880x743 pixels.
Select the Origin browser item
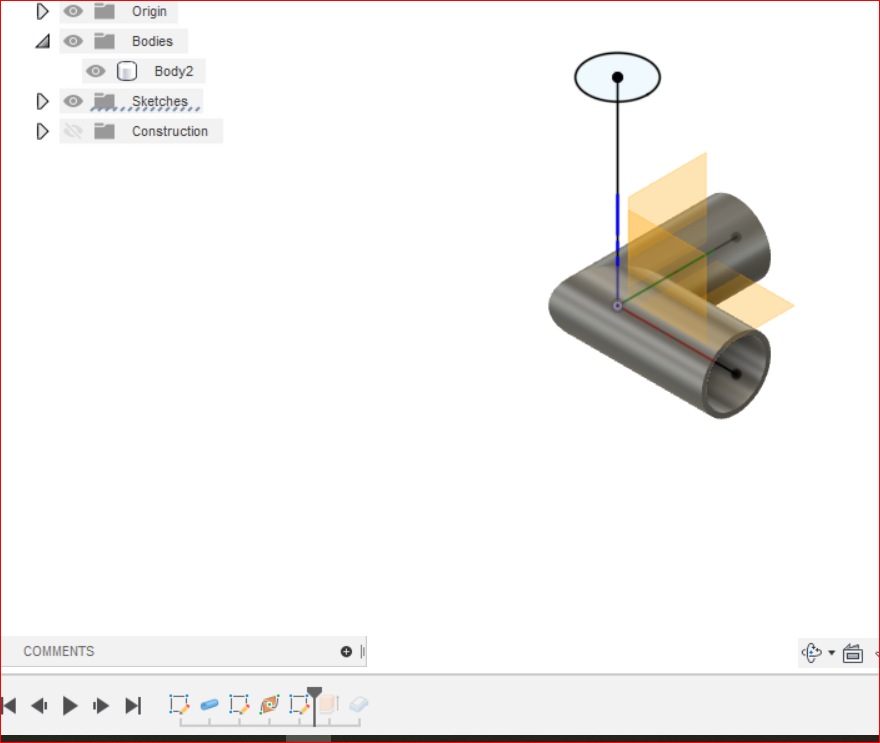point(149,11)
